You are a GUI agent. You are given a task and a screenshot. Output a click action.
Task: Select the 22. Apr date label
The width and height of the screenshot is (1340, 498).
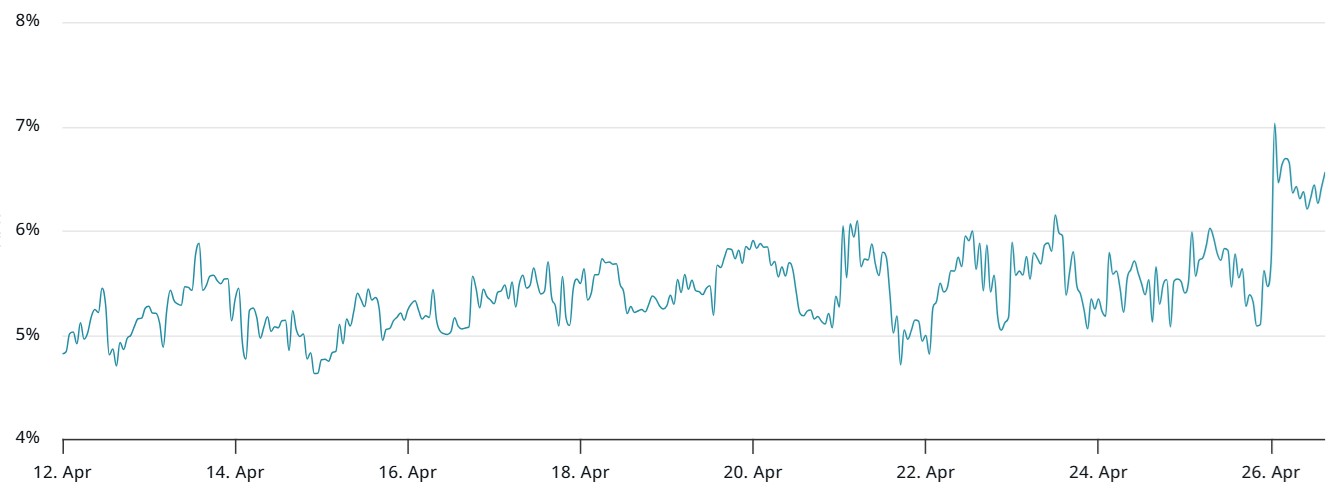coord(926,471)
